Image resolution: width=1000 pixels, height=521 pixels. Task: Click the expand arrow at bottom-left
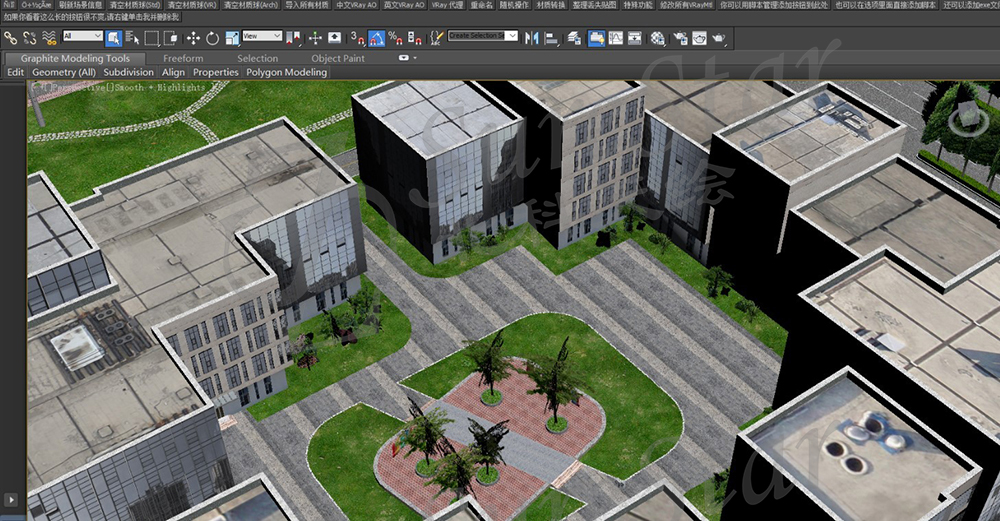pyautogui.click(x=11, y=499)
